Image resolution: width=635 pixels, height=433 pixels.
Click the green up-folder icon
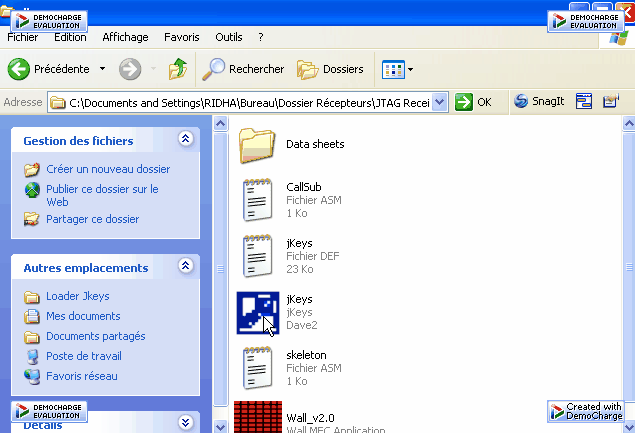coord(177,69)
